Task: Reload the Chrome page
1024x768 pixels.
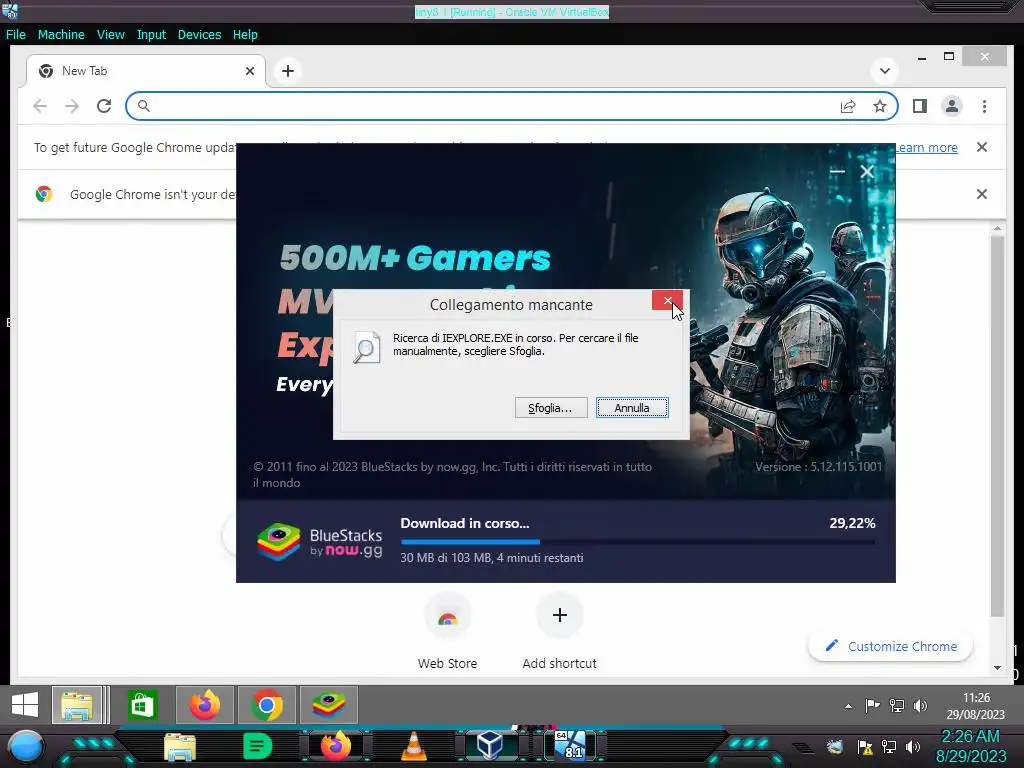Action: pos(104,106)
